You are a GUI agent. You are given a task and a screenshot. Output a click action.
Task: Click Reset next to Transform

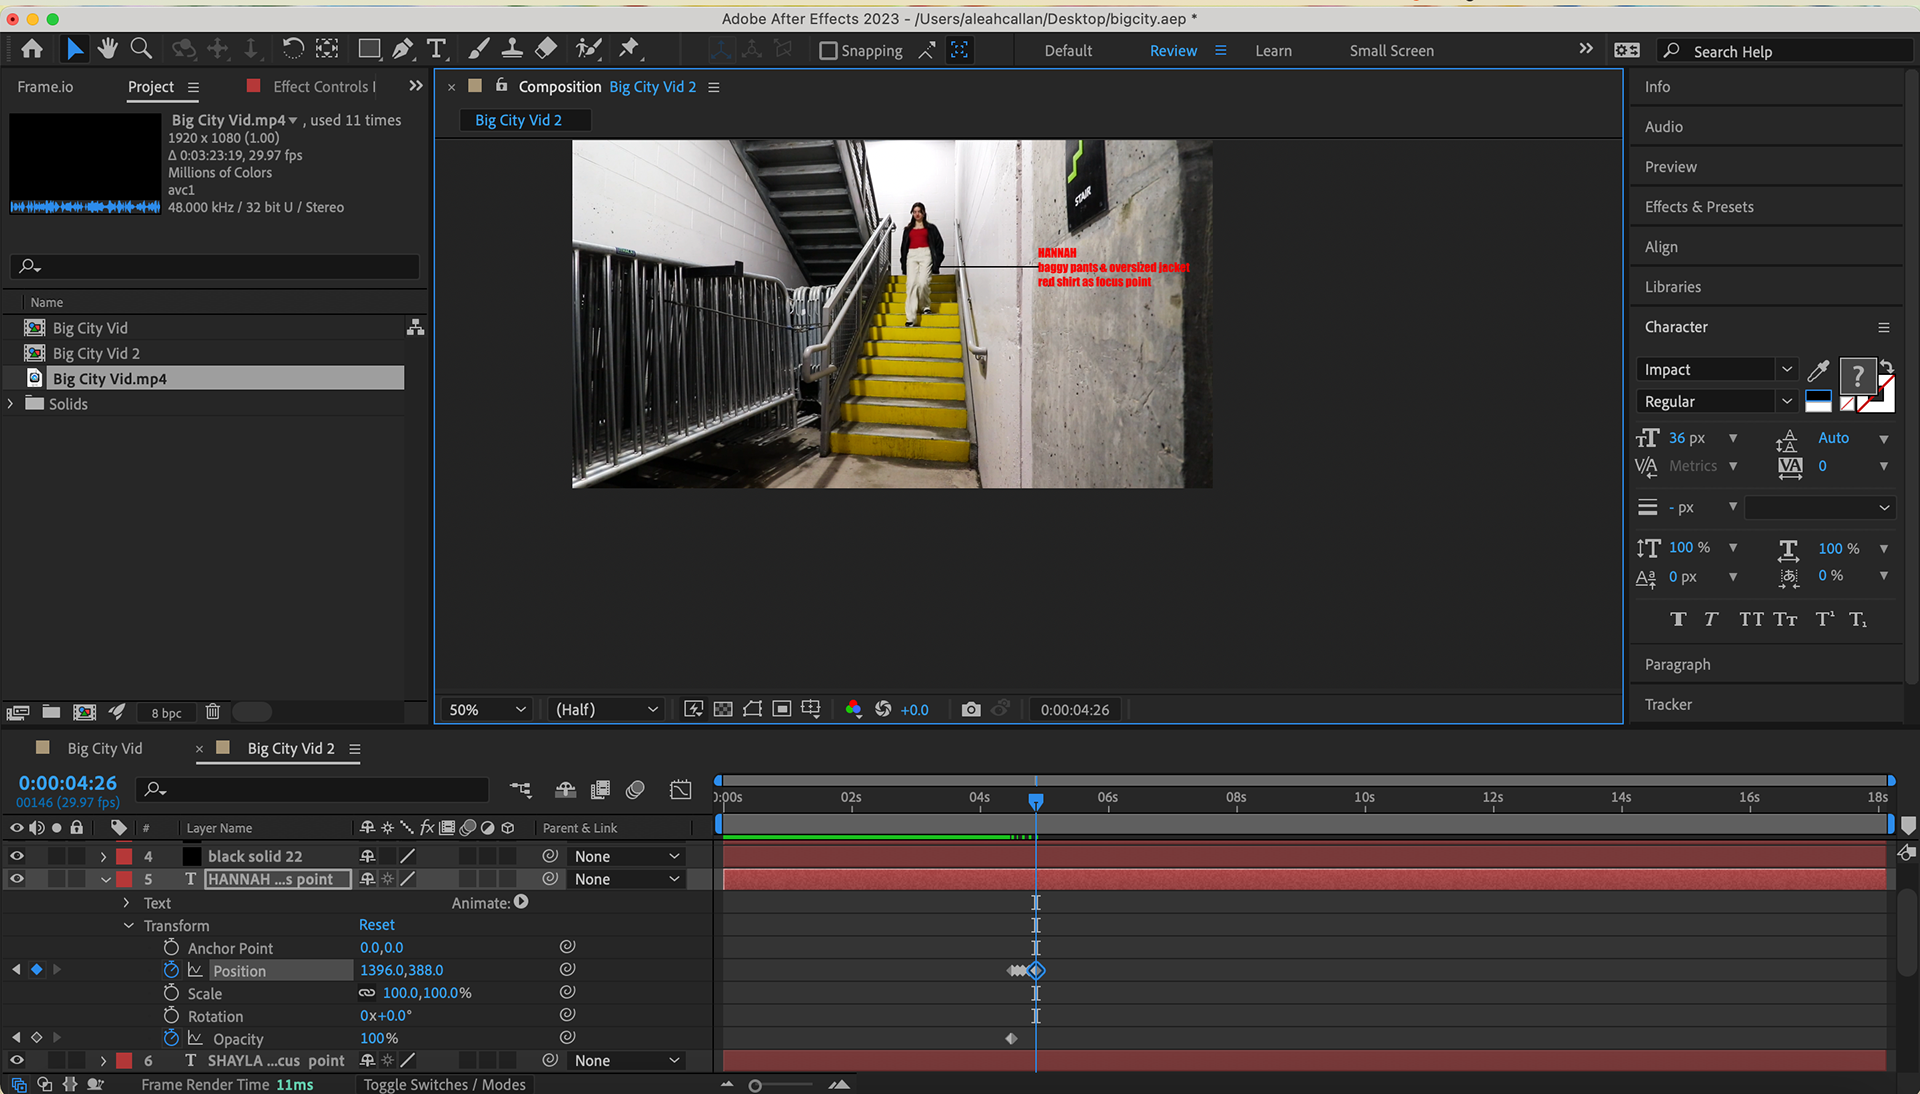click(x=376, y=925)
